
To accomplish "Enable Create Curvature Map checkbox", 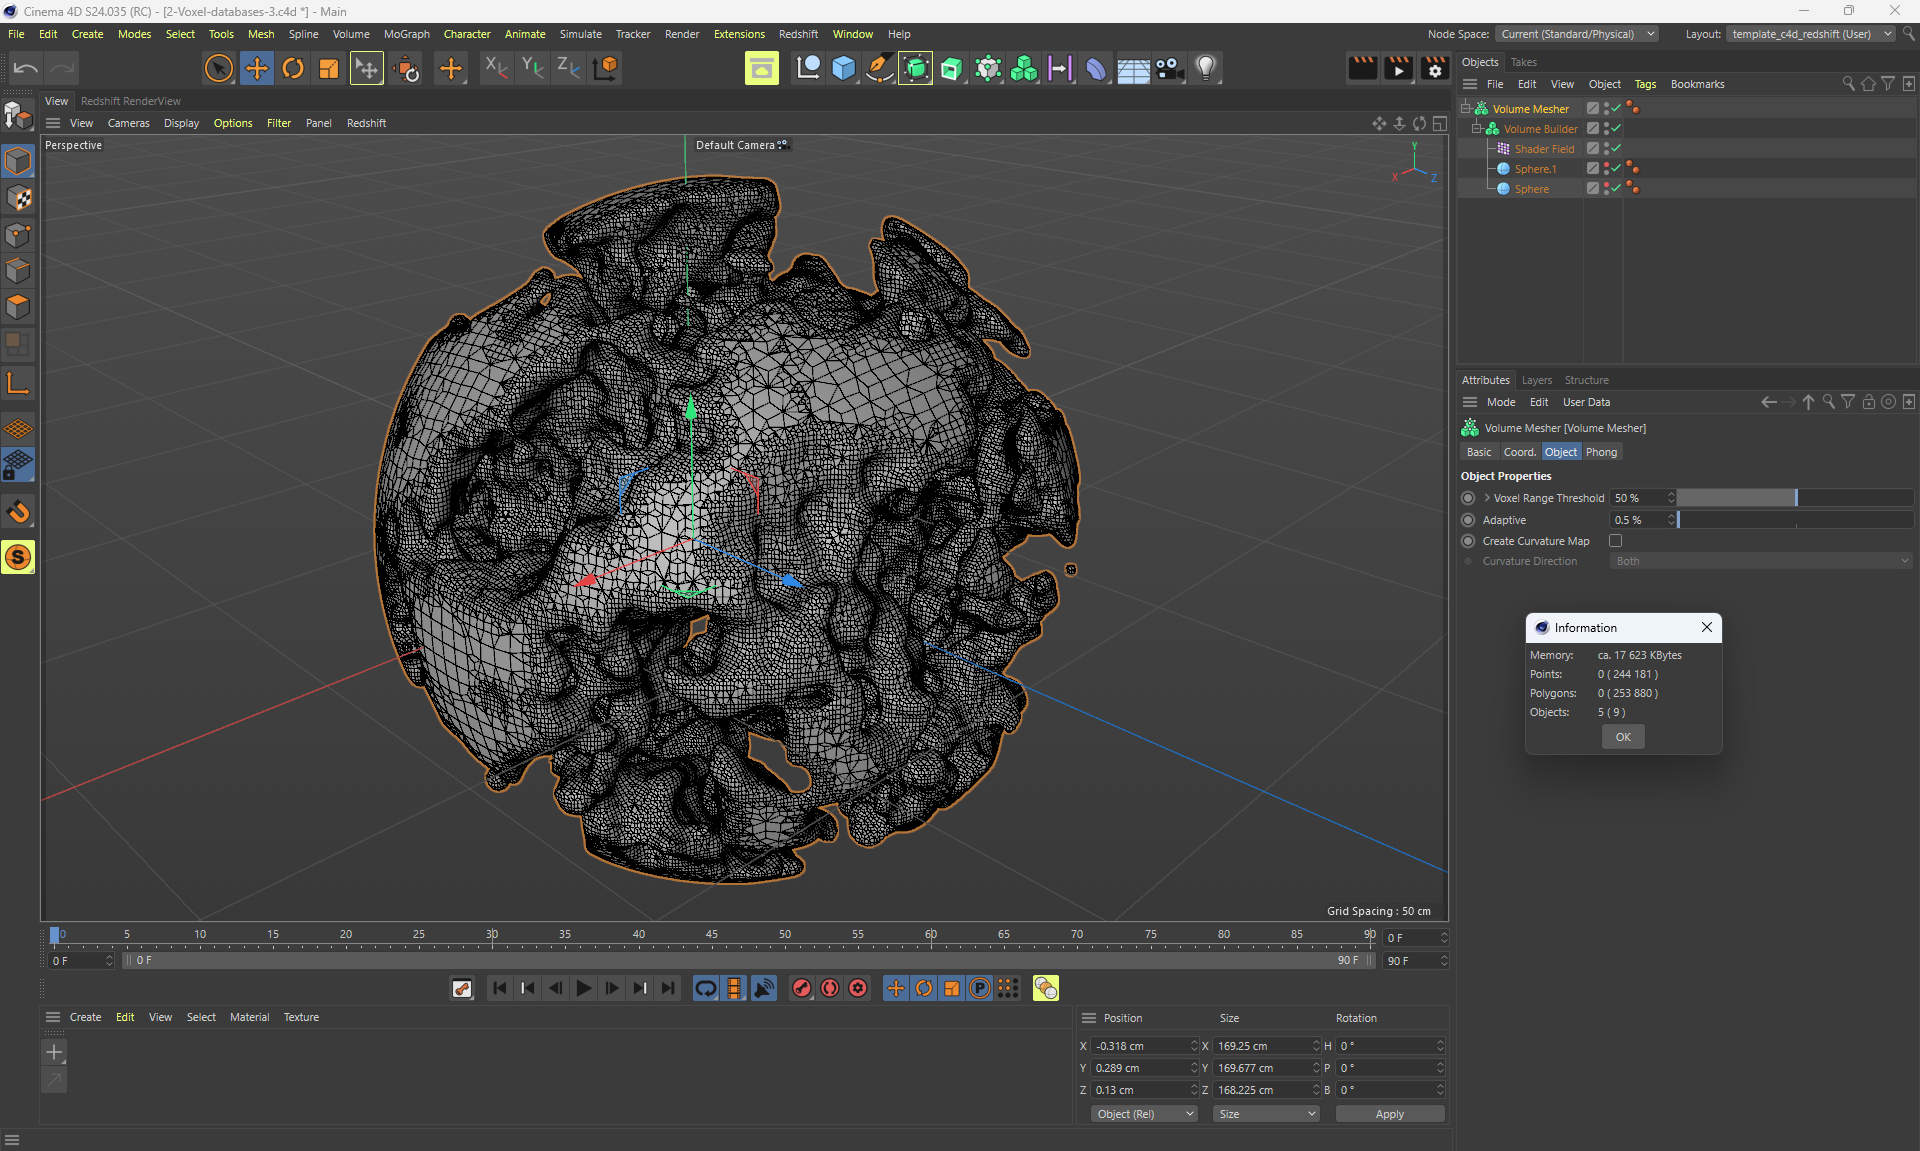I will [1615, 541].
